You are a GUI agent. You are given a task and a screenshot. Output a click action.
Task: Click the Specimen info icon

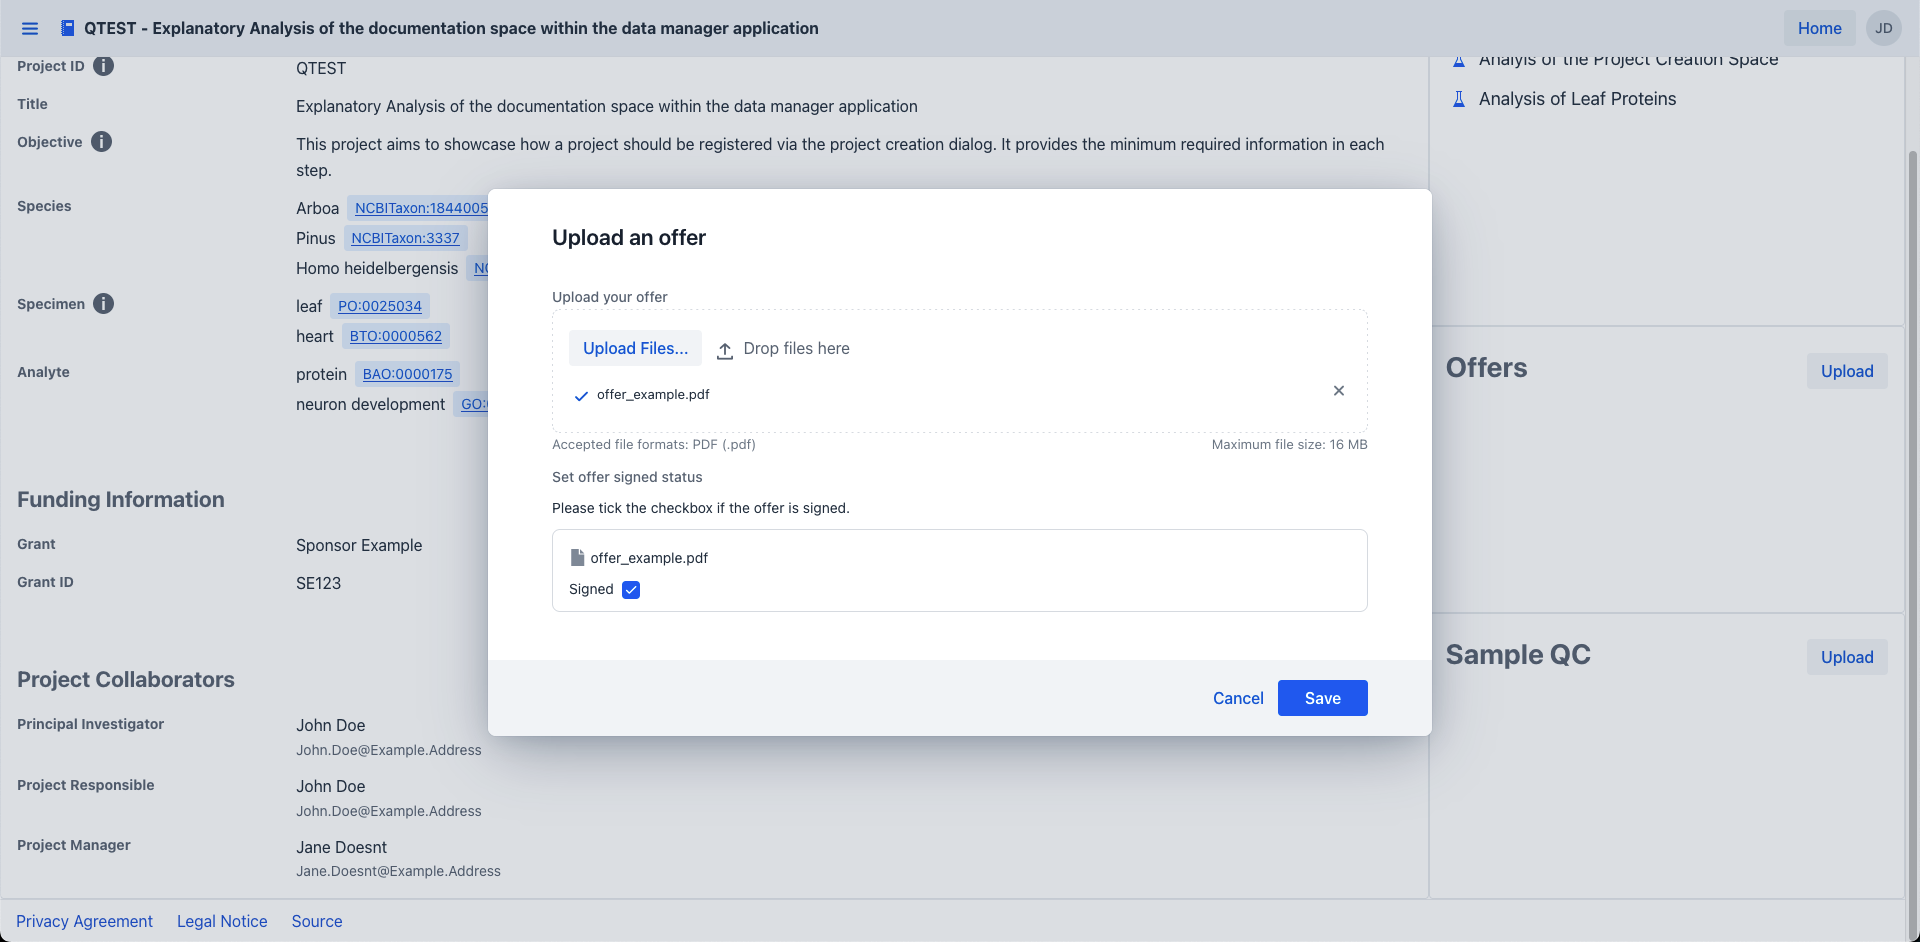tap(103, 304)
